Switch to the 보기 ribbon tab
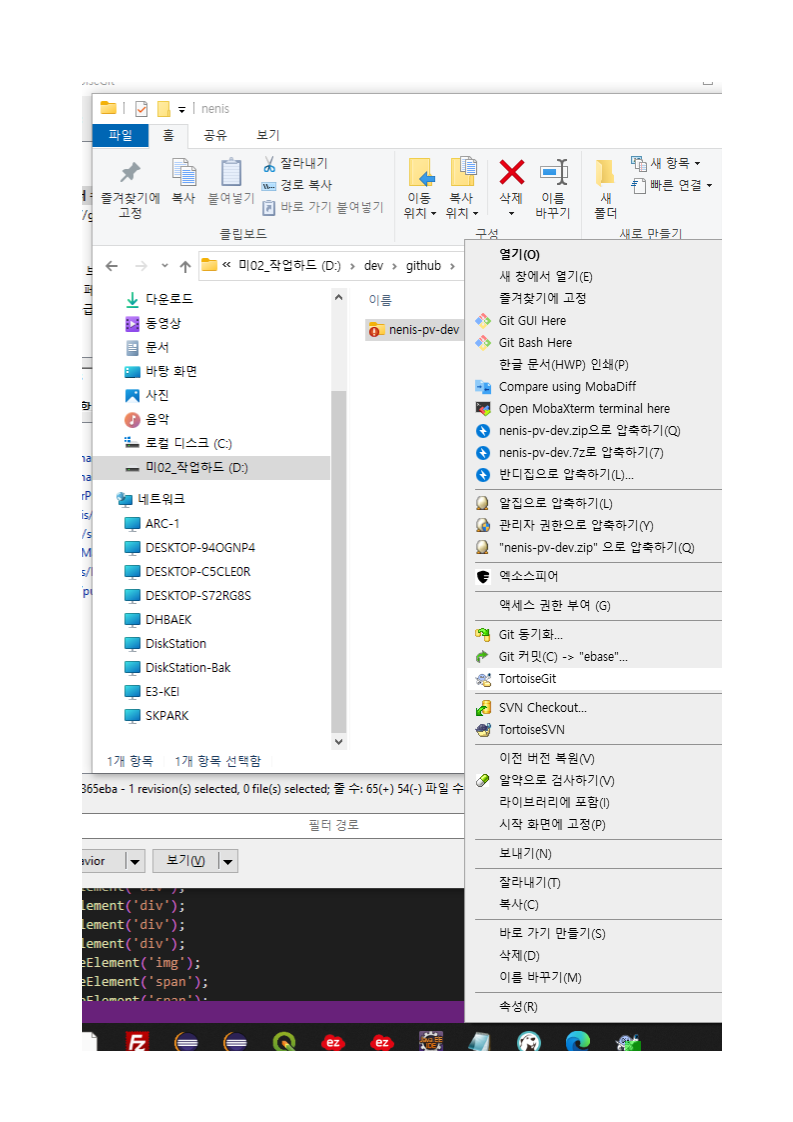The width and height of the screenshot is (793, 1122). point(268,135)
